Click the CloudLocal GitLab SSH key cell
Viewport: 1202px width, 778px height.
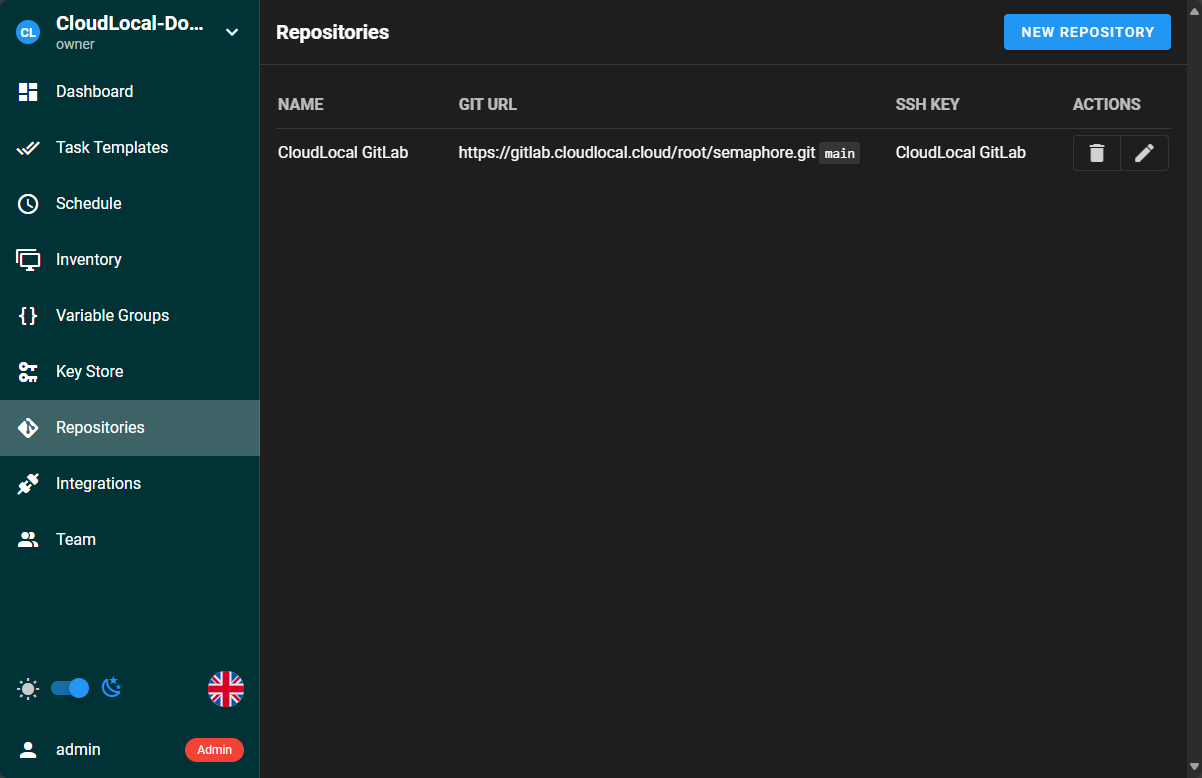coord(961,153)
